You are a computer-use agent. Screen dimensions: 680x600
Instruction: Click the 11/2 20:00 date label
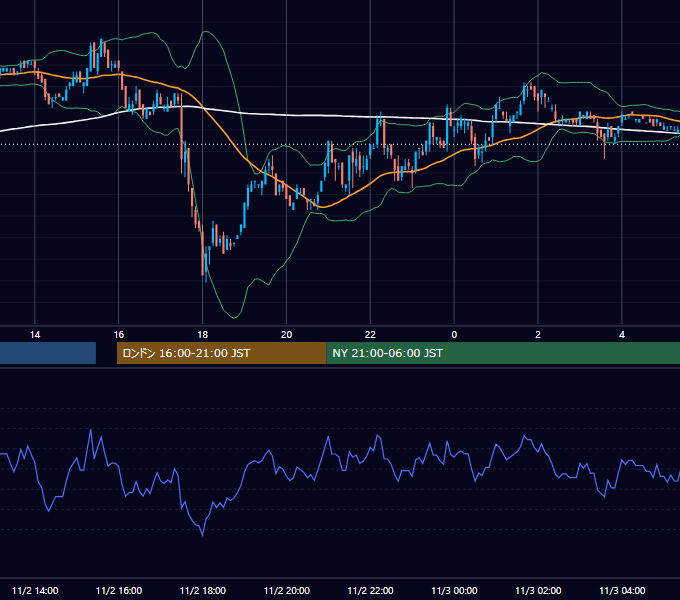pos(287,590)
